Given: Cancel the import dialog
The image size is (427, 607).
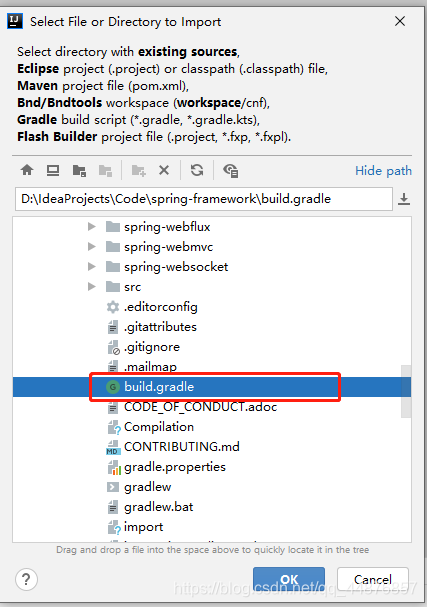Looking at the screenshot, I should coord(373,579).
